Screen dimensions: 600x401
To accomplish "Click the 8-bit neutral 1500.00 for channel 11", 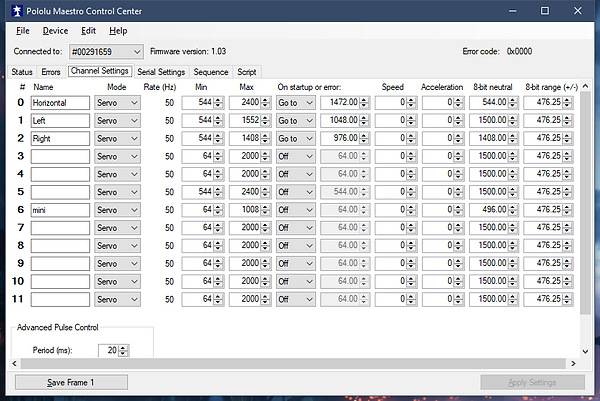I will (x=492, y=299).
